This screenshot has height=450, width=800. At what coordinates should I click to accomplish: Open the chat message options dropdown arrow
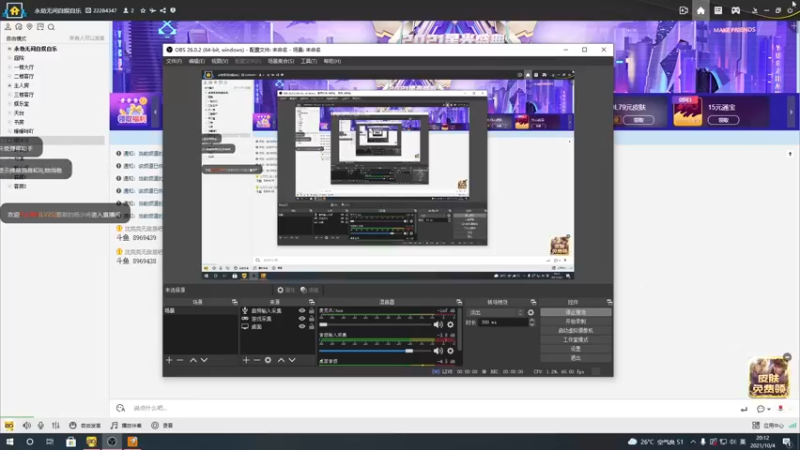pos(769,409)
